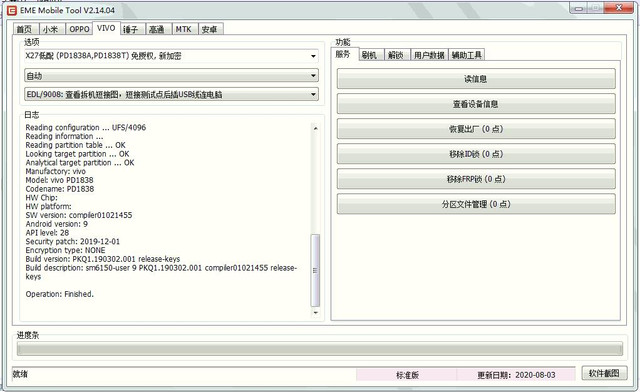The height and width of the screenshot is (392, 640).
Task: Click the log line 'Security patch: 2019-12-01'
Action: coord(73,242)
